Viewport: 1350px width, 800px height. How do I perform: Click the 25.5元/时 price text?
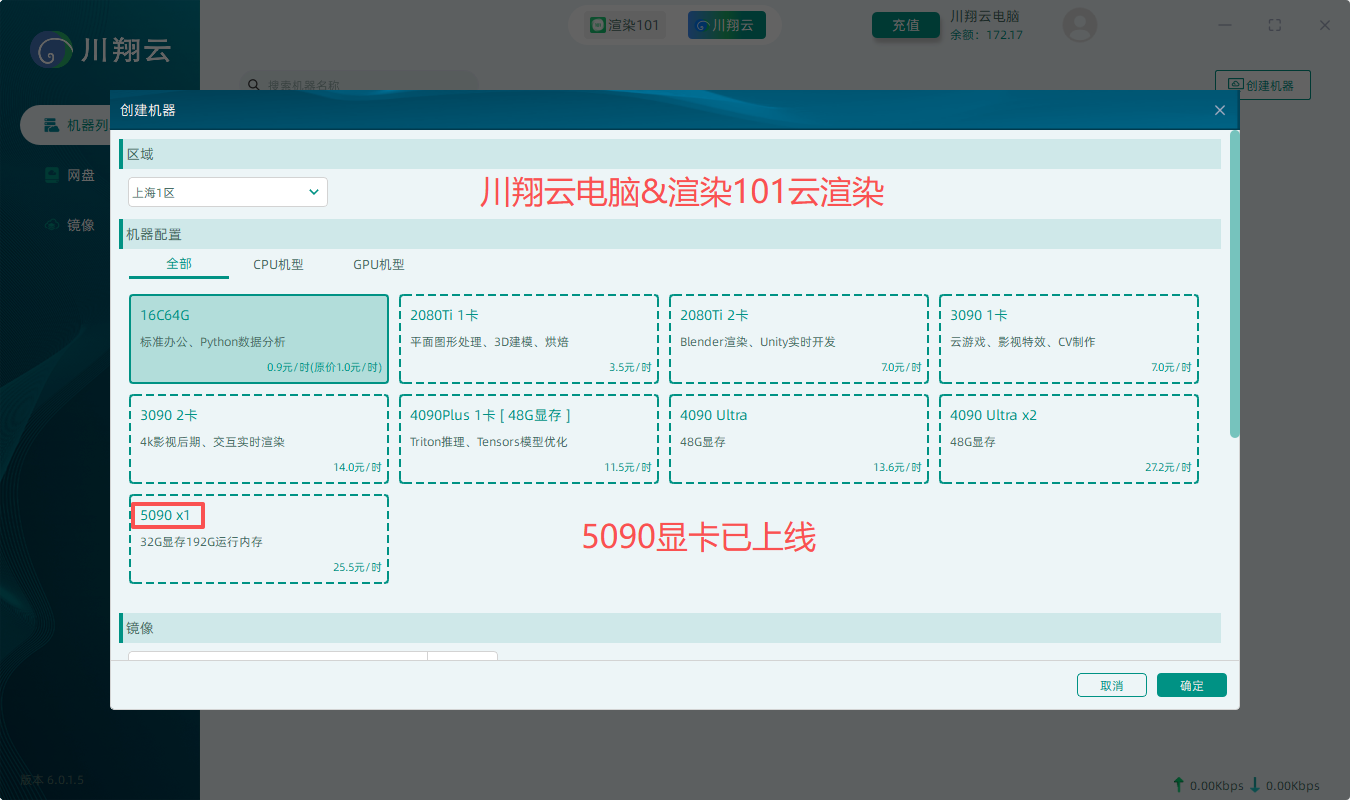(357, 568)
